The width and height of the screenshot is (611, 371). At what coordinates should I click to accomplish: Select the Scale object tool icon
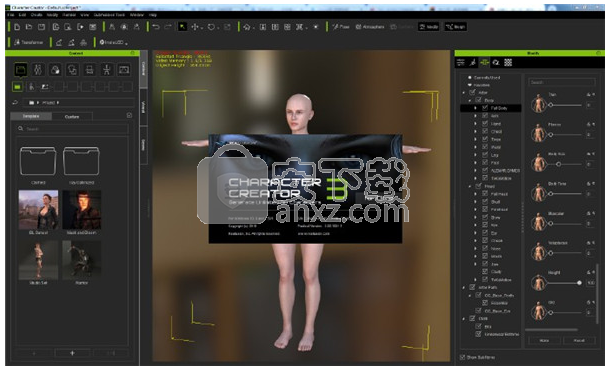point(227,27)
